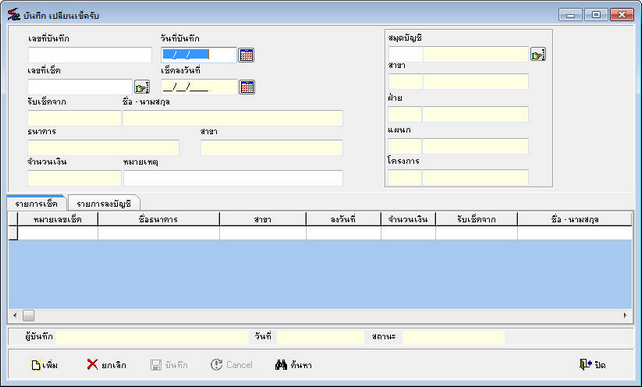Click the ฝ่าย code field
The image size is (642, 387).
405,114
